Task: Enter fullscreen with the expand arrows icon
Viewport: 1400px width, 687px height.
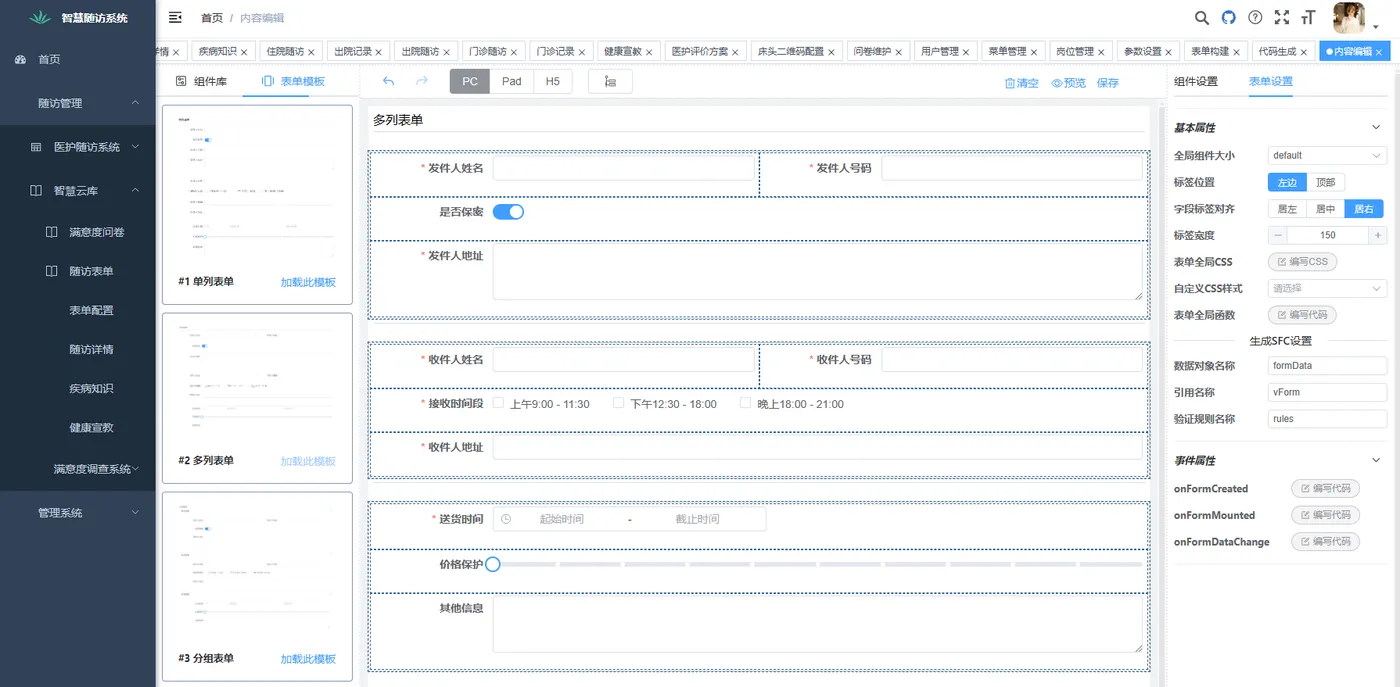Action: [1282, 17]
